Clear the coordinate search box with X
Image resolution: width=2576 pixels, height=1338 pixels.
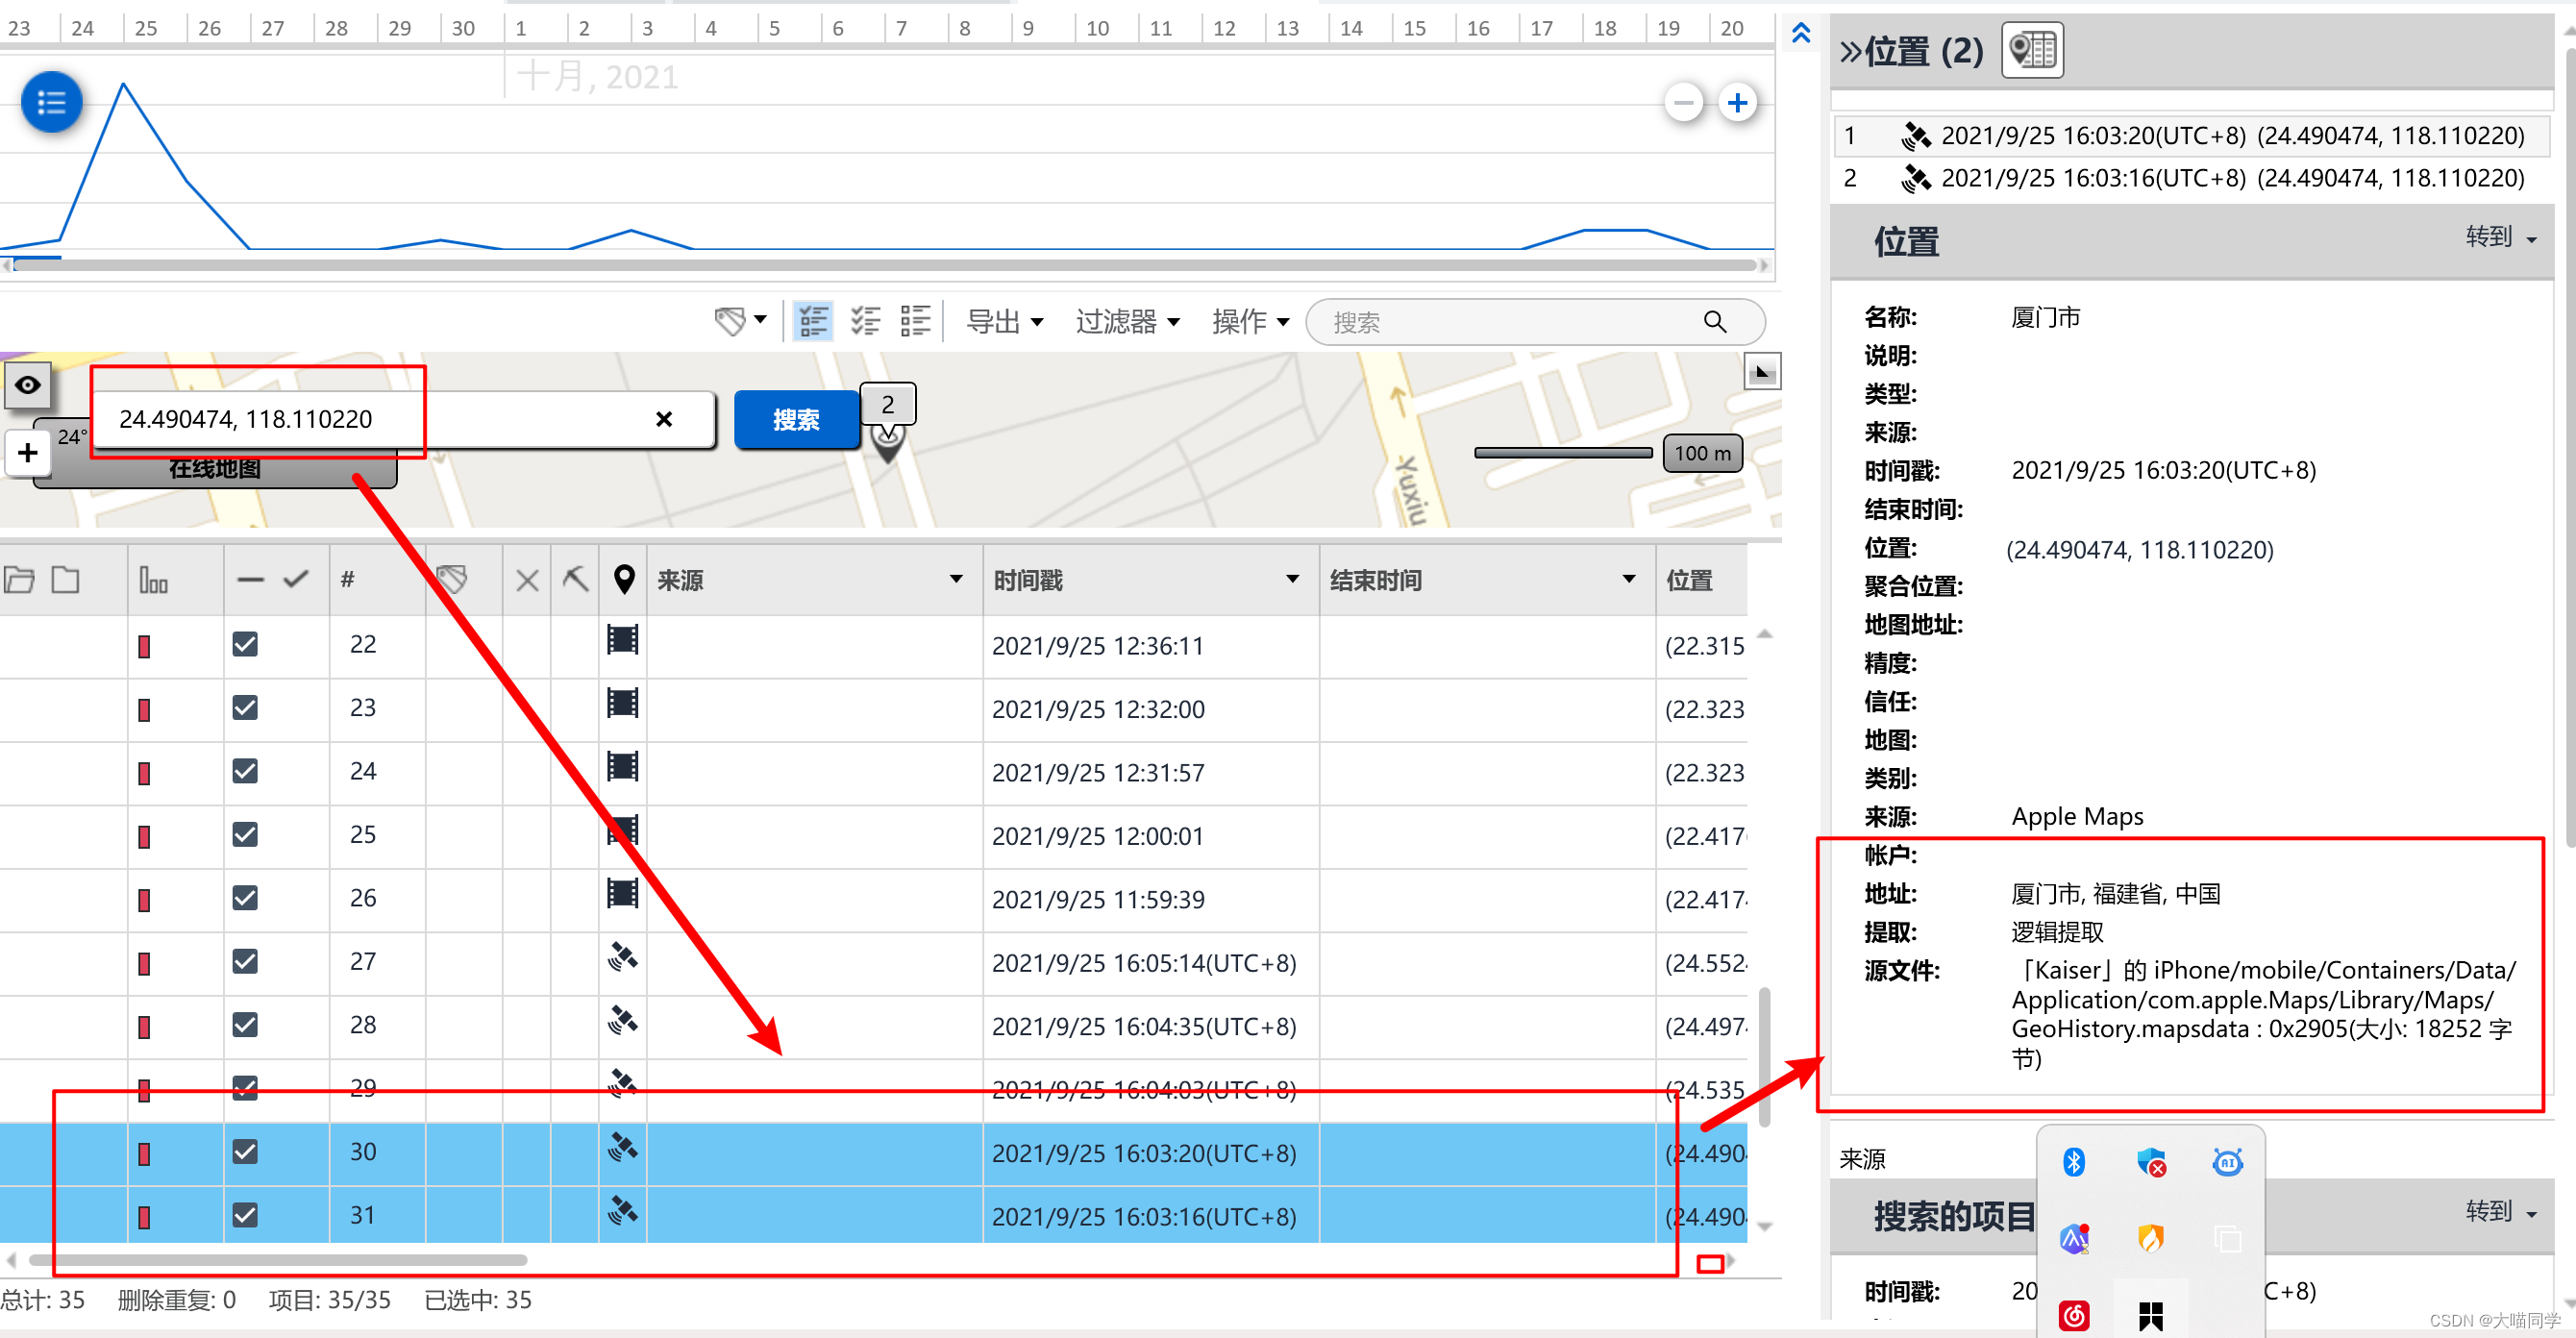click(x=663, y=419)
